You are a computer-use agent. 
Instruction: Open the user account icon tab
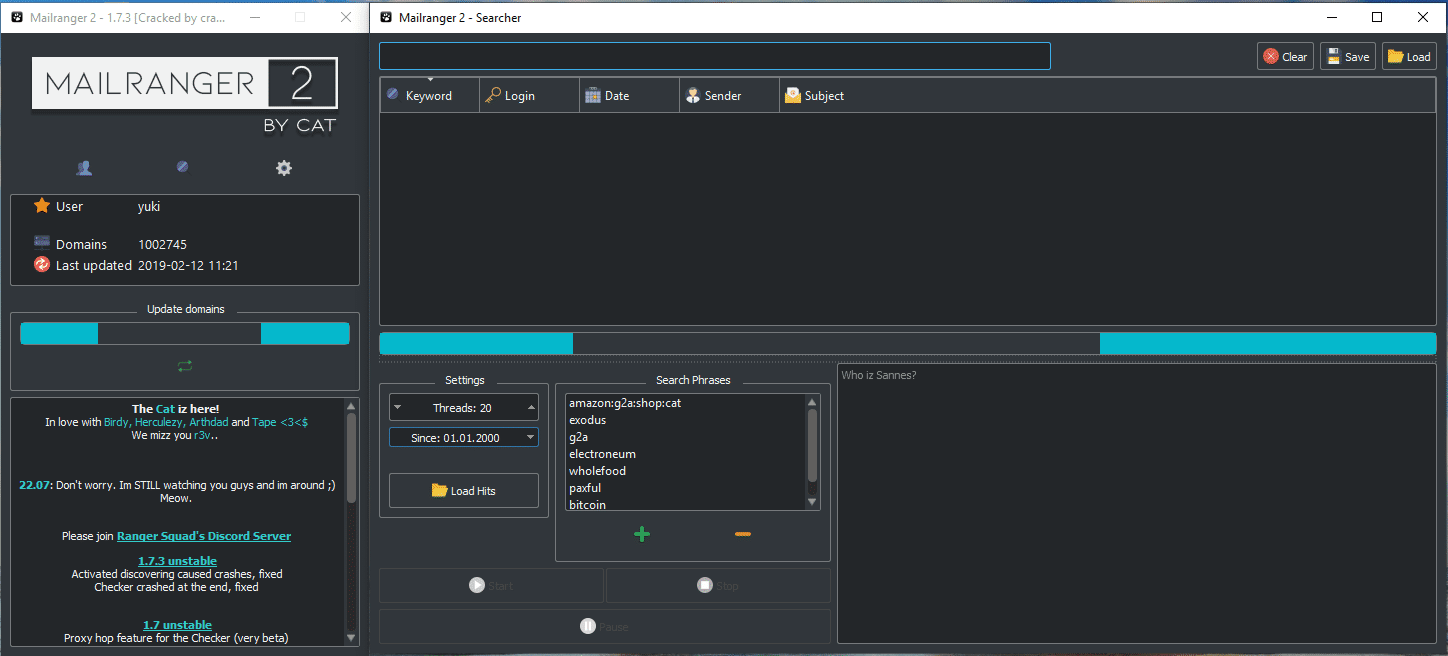tap(84, 168)
